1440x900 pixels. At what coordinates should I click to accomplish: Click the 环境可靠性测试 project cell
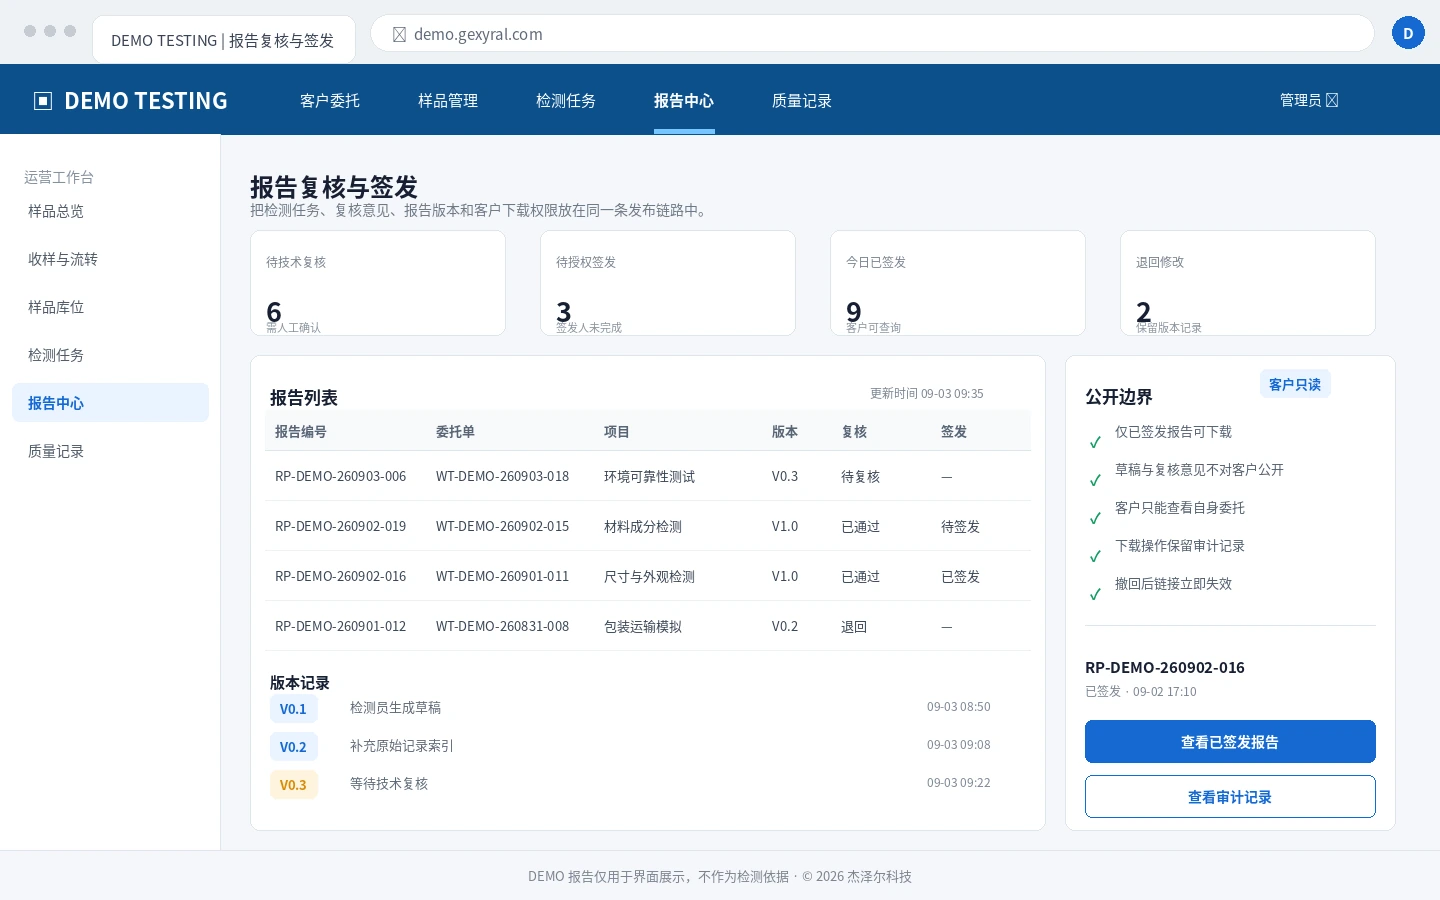(x=649, y=476)
